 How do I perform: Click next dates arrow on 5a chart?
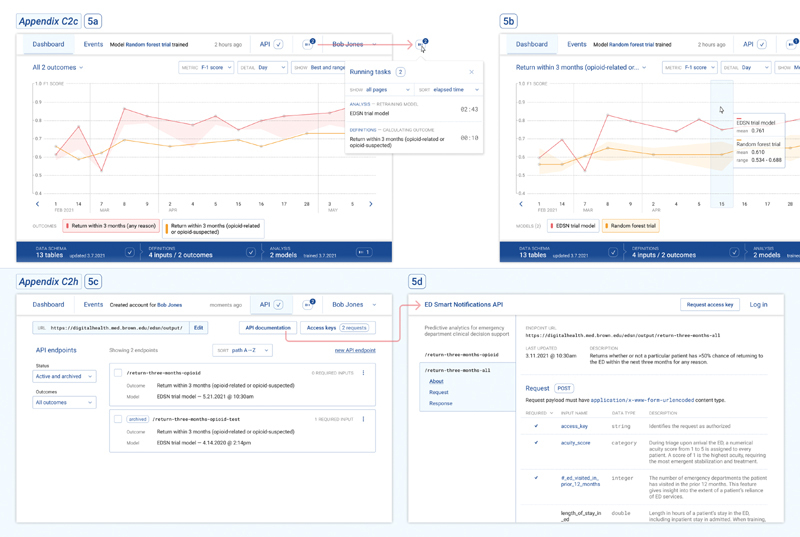point(371,204)
